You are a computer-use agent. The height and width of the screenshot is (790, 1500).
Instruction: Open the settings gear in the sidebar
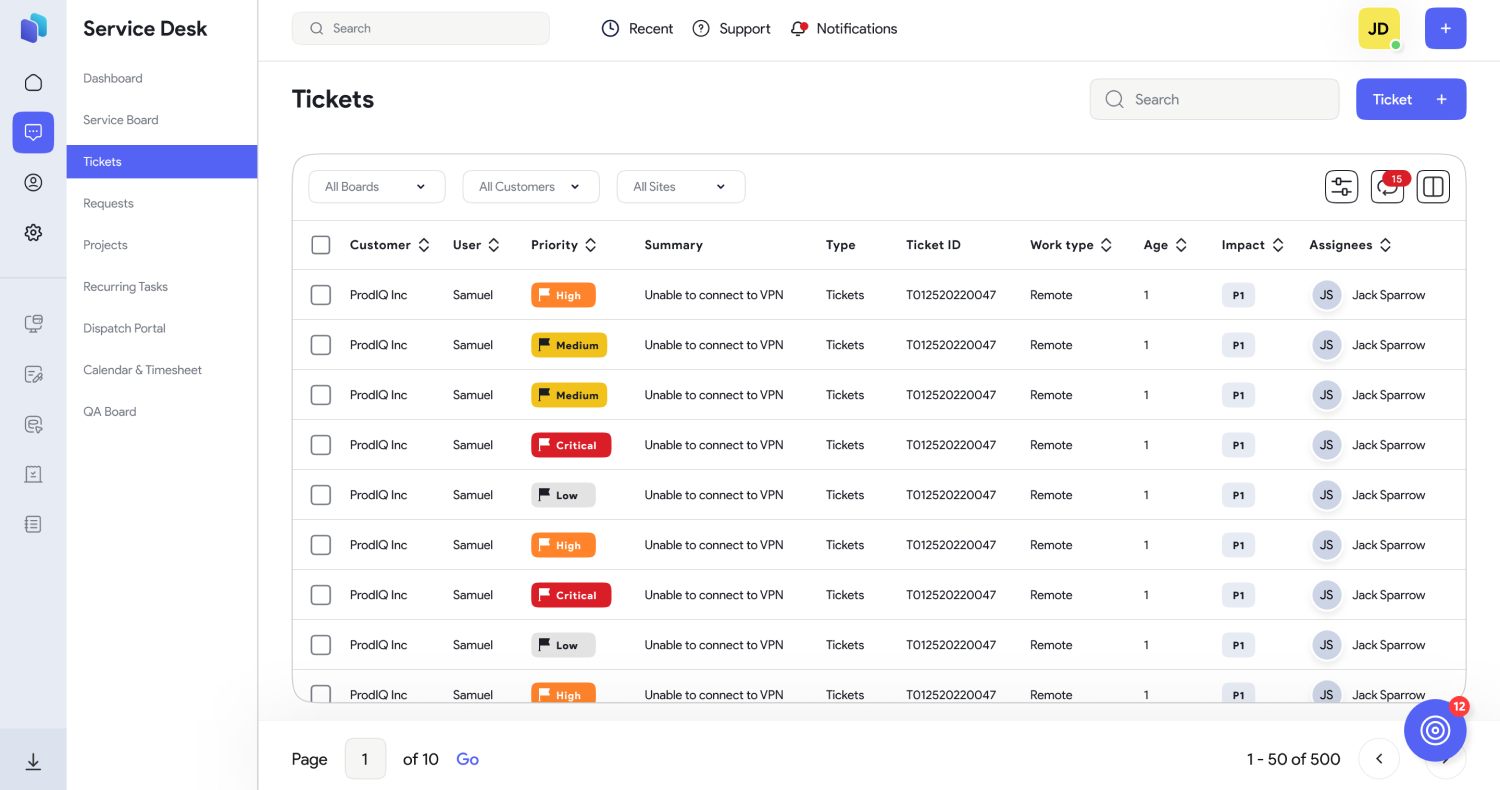pos(33,232)
